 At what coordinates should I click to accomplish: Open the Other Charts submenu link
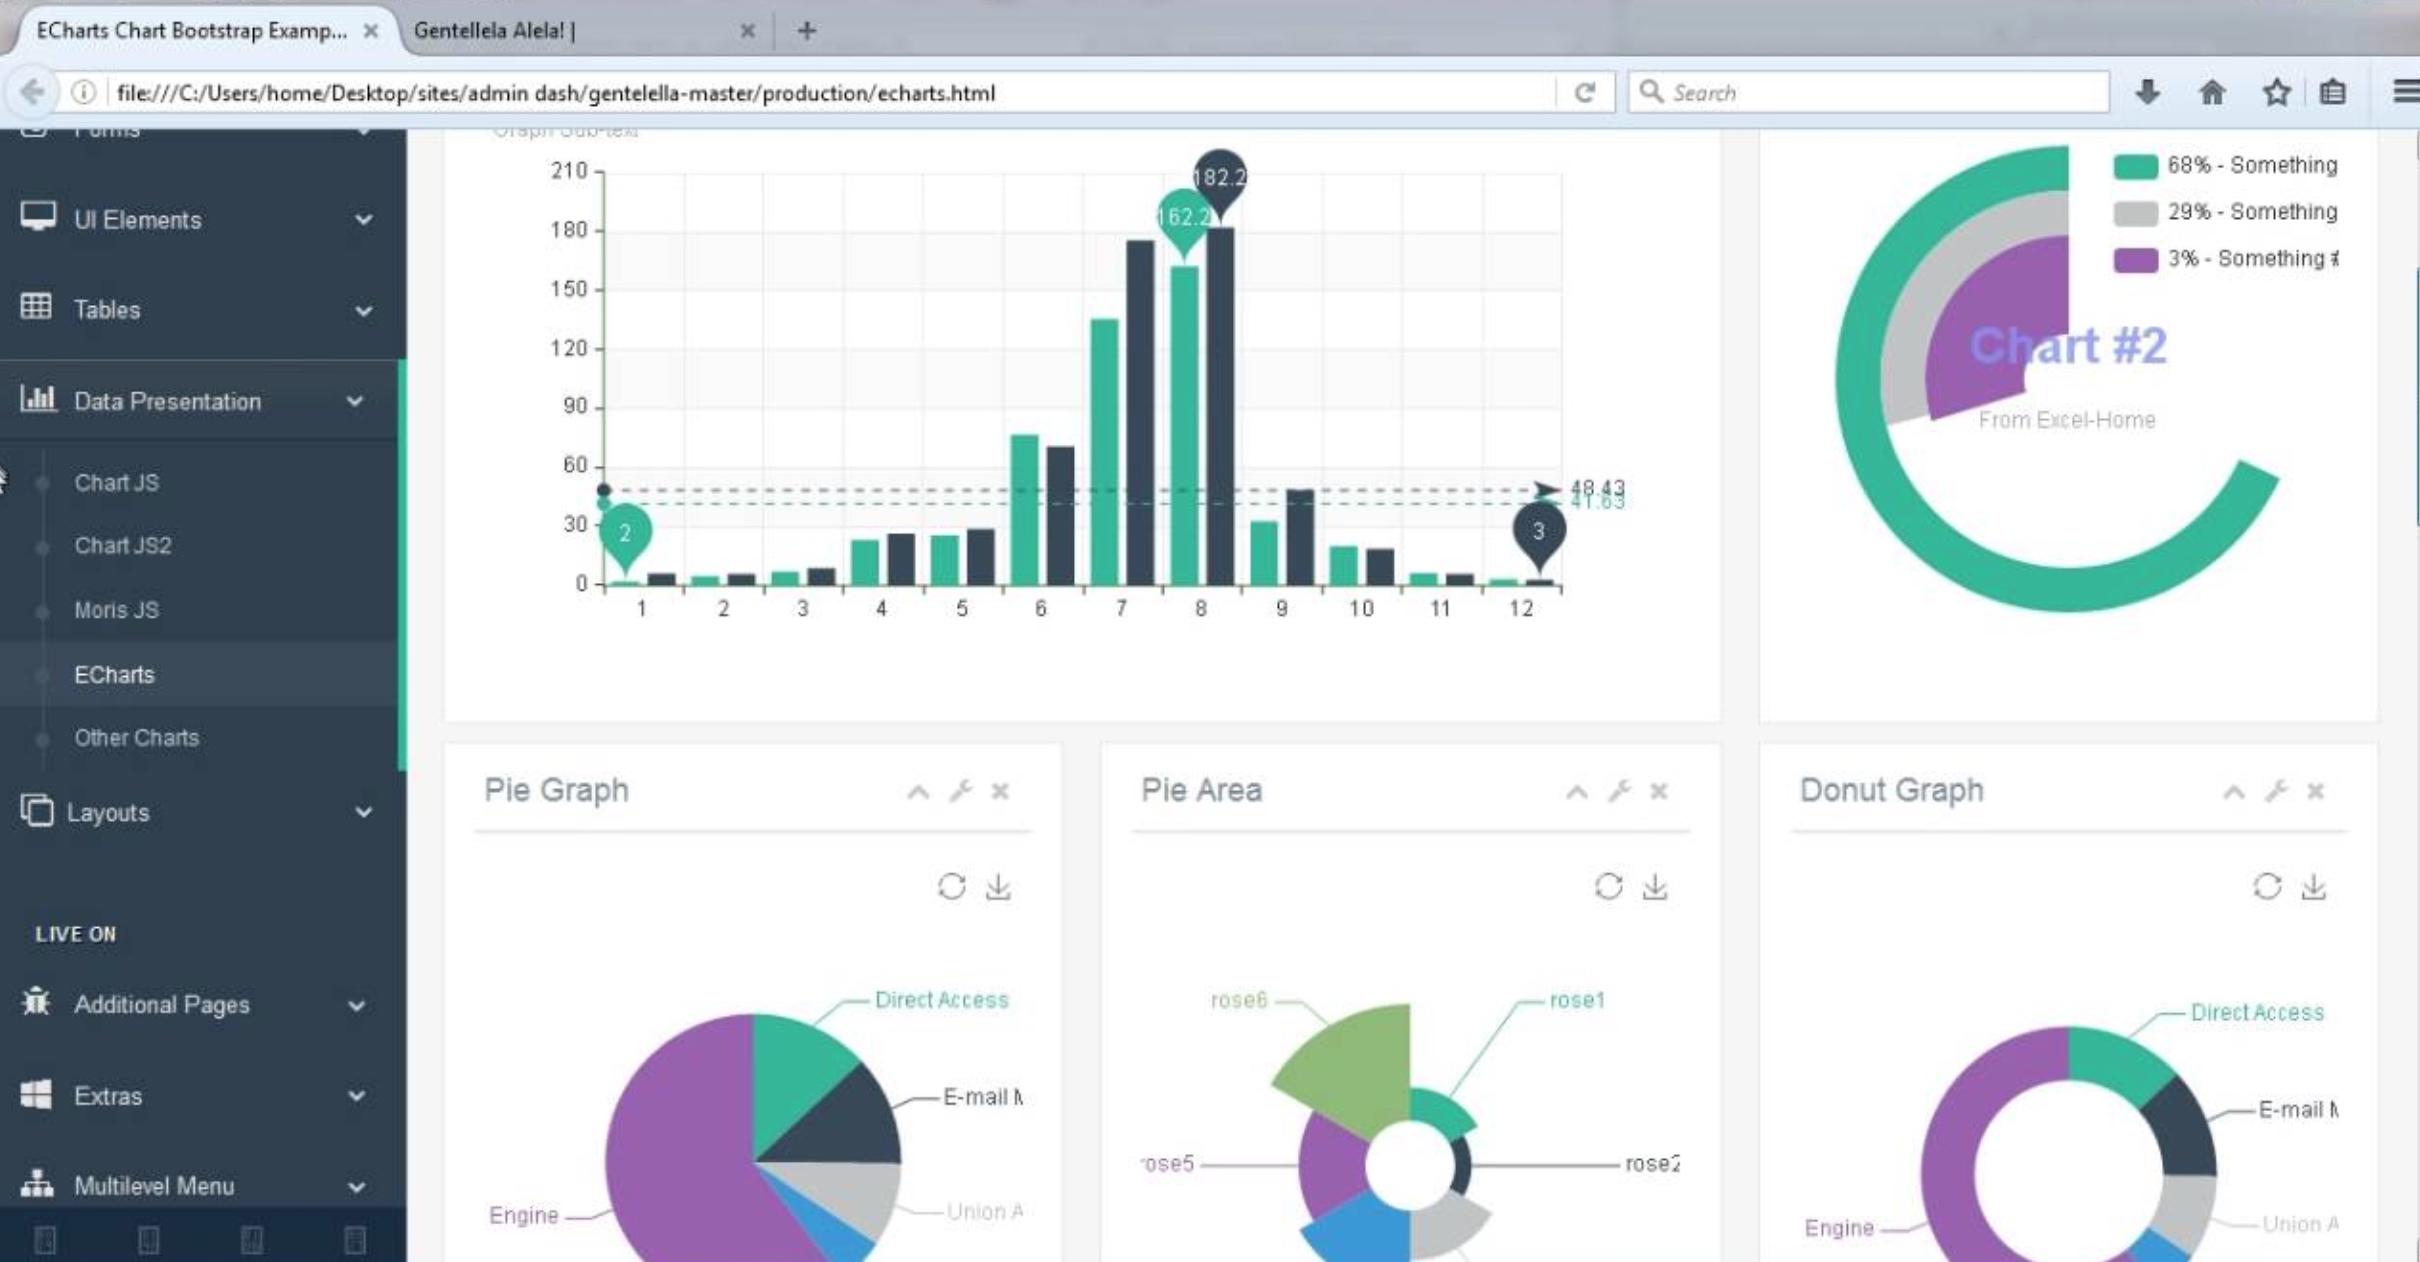pyautogui.click(x=136, y=737)
